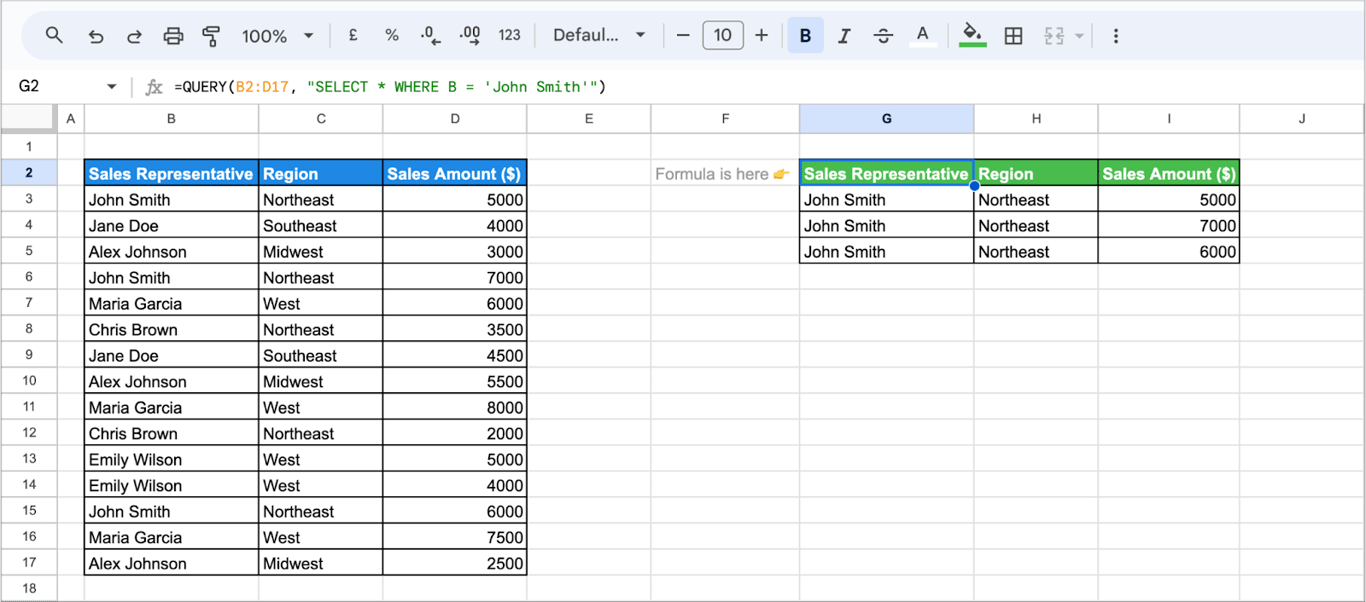This screenshot has height=602, width=1366.
Task: Click the font size field showing 10
Action: coord(722,35)
